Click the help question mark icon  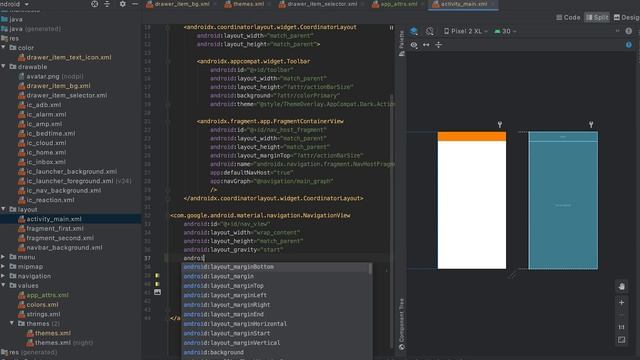629,31
